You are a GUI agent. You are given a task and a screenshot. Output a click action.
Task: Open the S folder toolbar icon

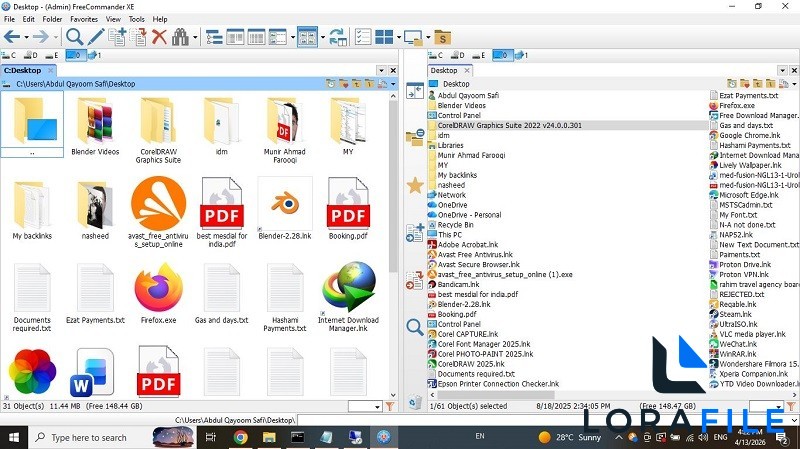[x=442, y=38]
